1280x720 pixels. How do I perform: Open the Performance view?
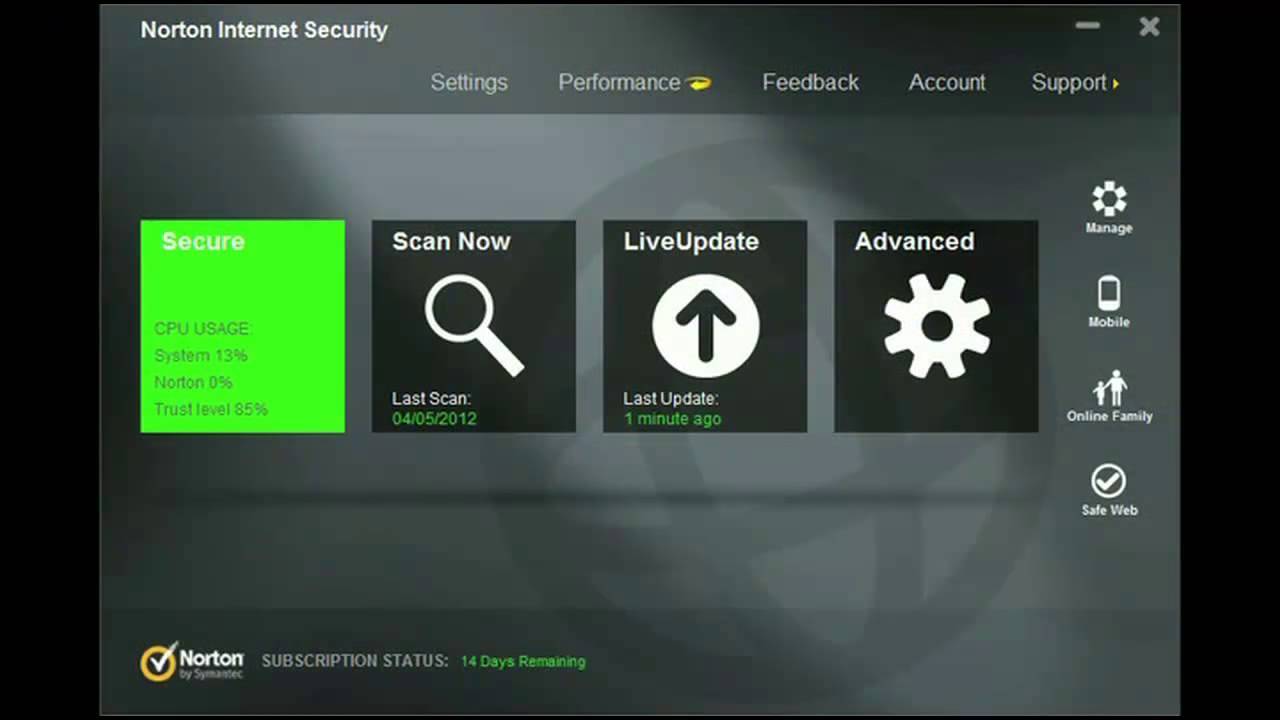(x=619, y=83)
